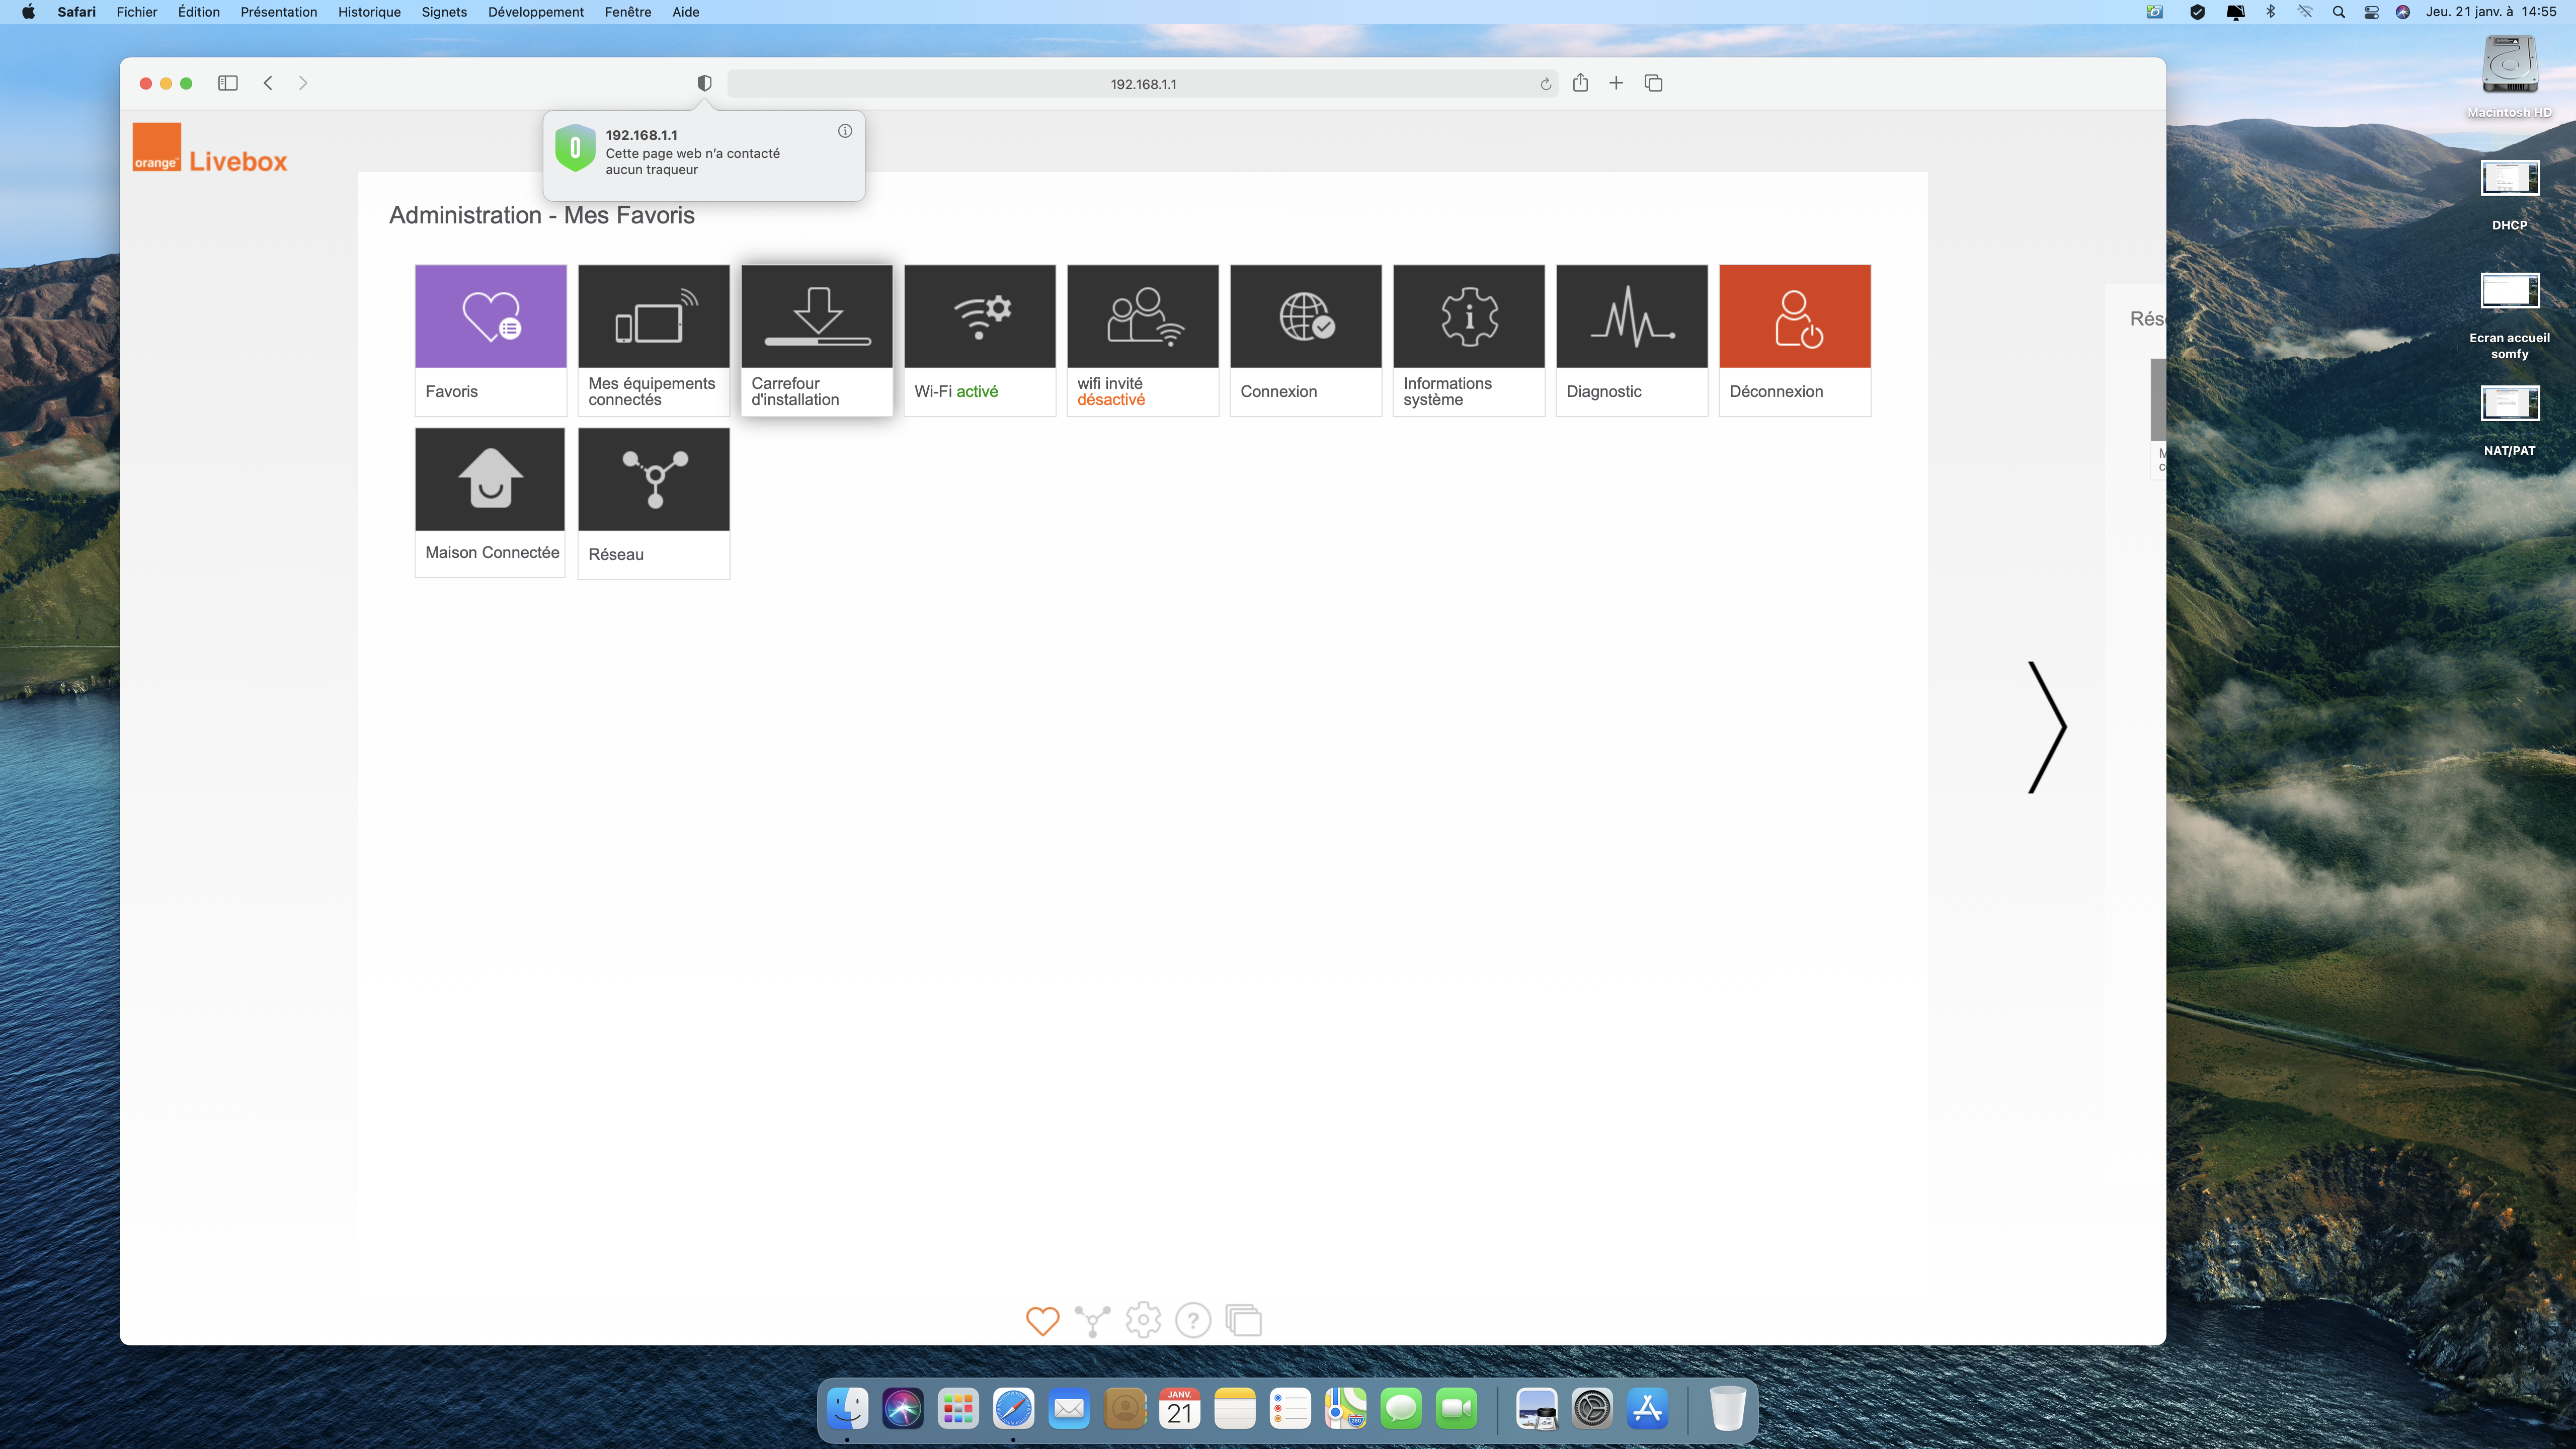
Task: Open the Favoris tile
Action: point(490,340)
